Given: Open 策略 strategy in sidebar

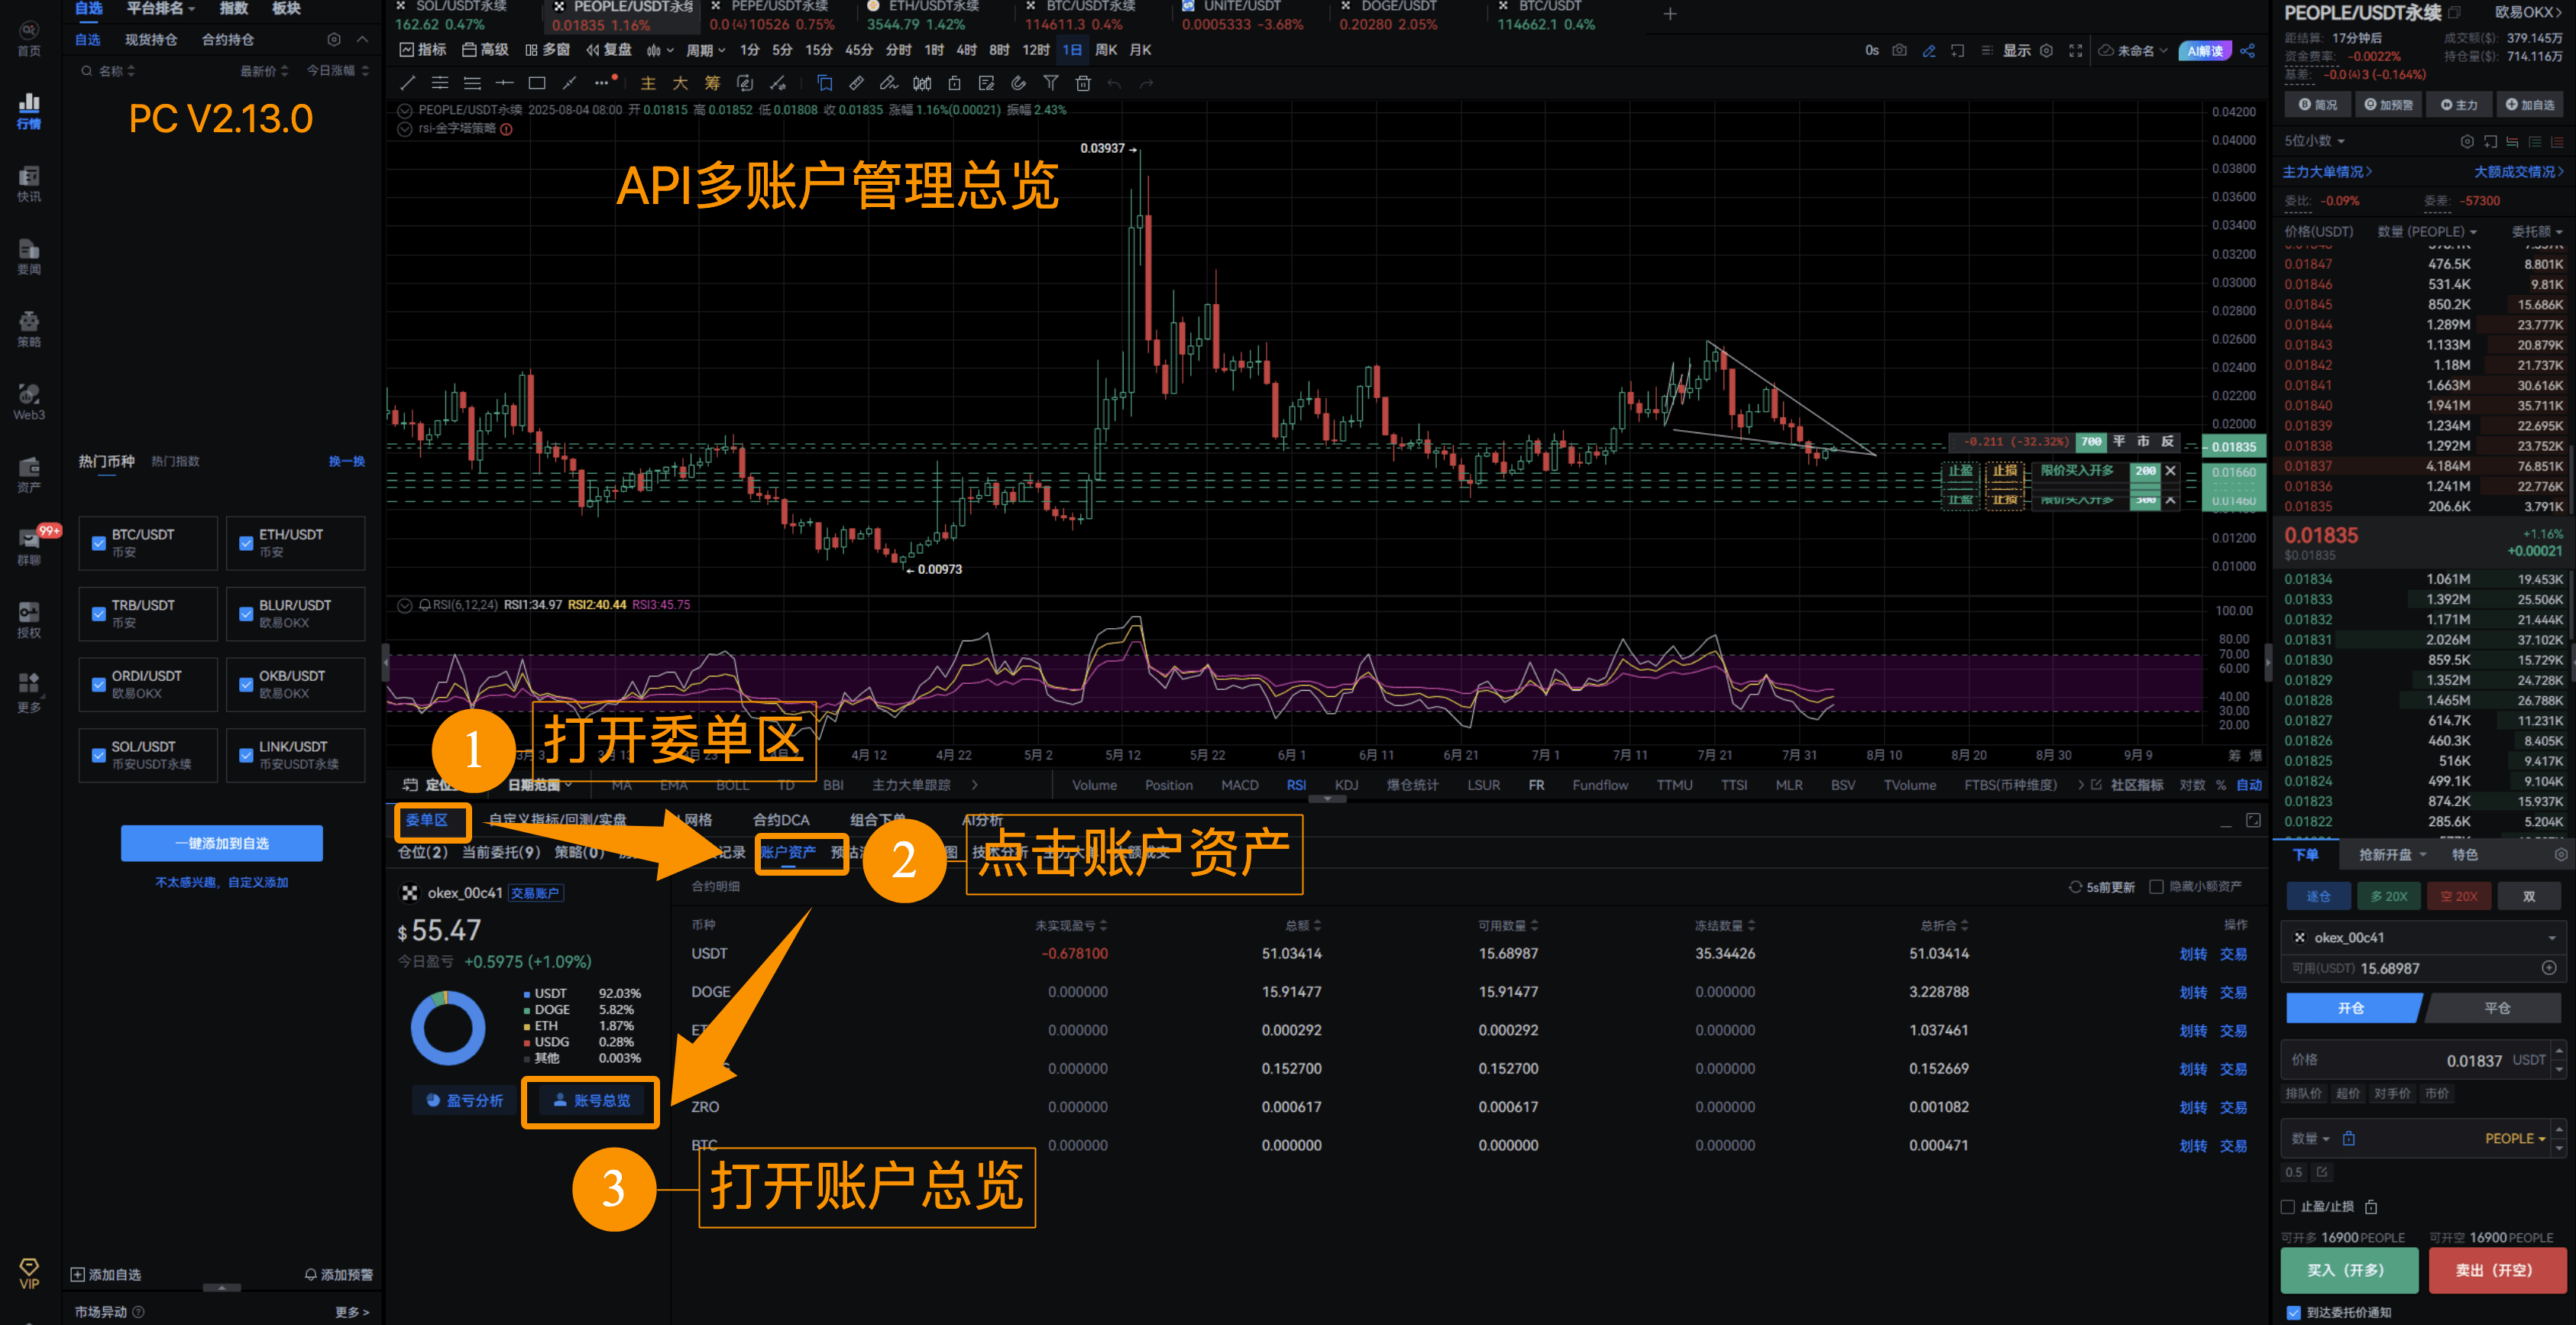Looking at the screenshot, I should 29,329.
